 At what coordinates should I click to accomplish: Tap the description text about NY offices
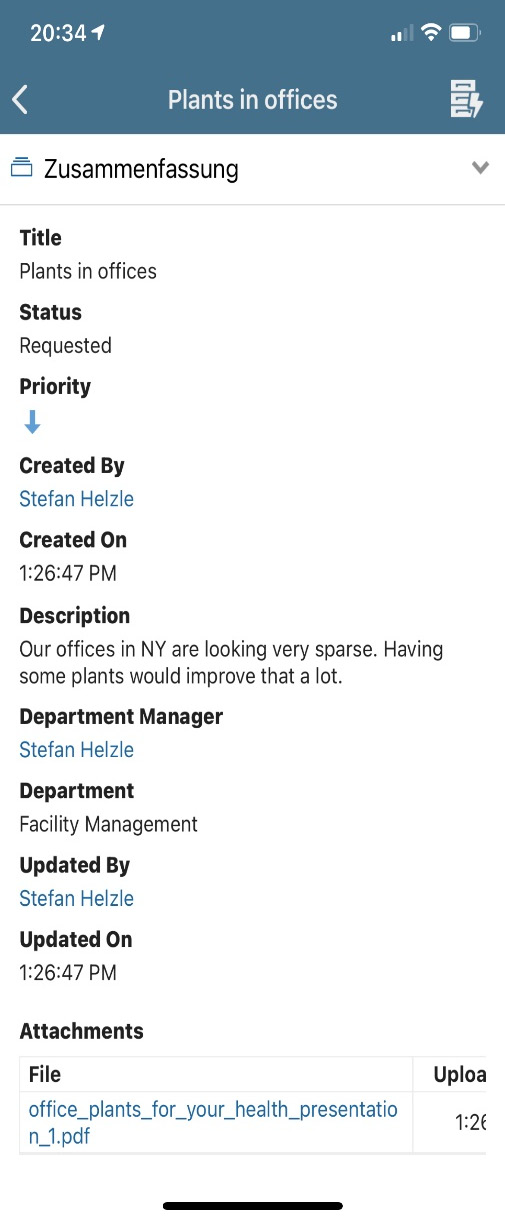pyautogui.click(x=231, y=662)
